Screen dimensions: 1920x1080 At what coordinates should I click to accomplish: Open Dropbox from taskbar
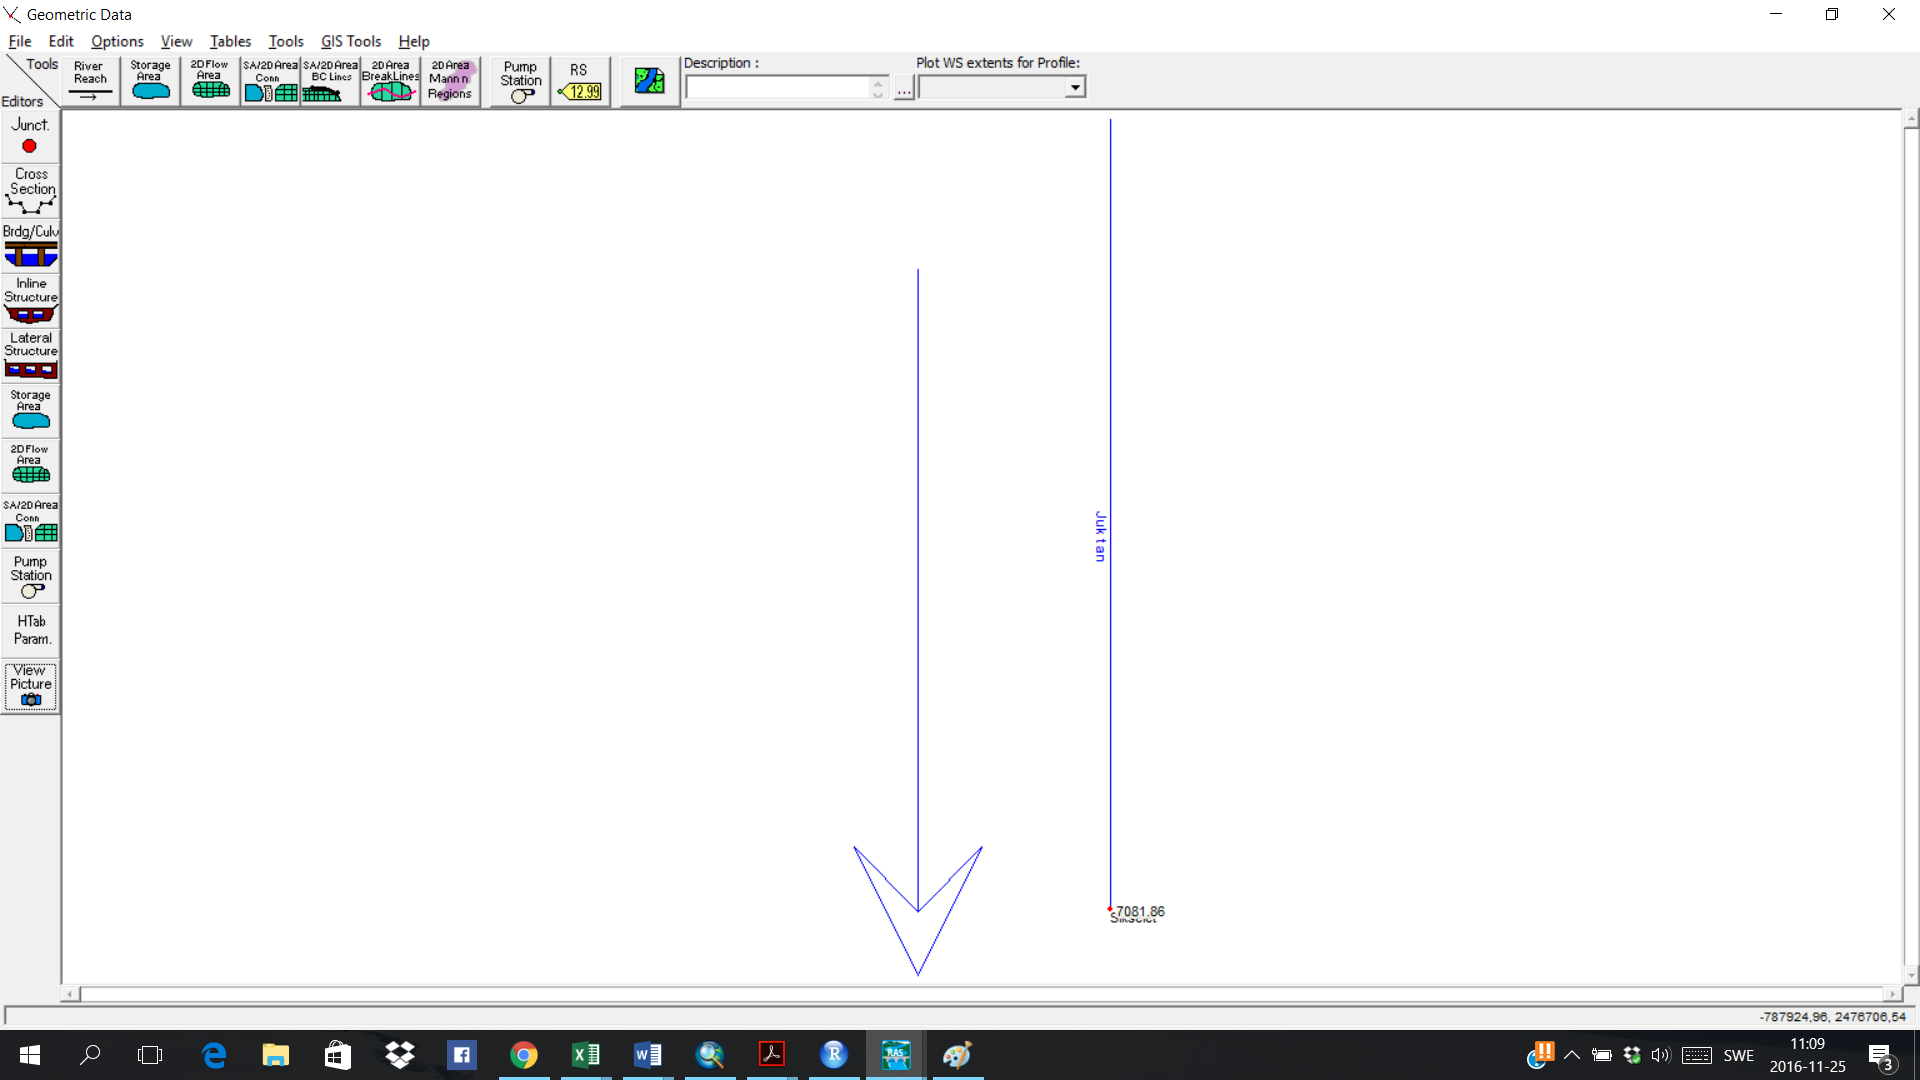click(x=400, y=1055)
